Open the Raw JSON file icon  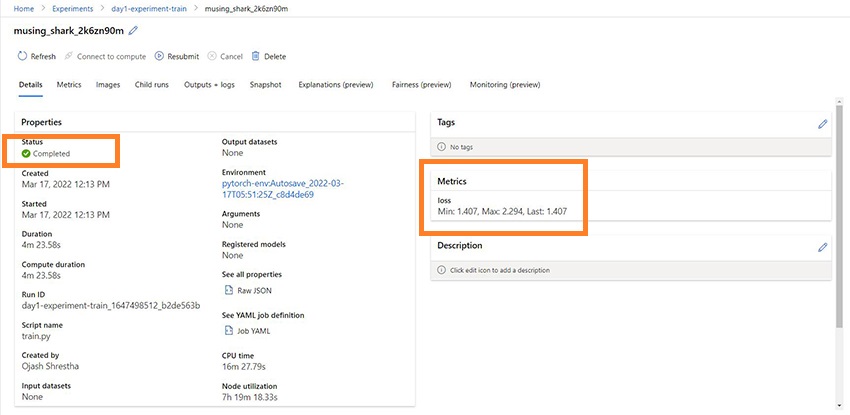click(228, 290)
